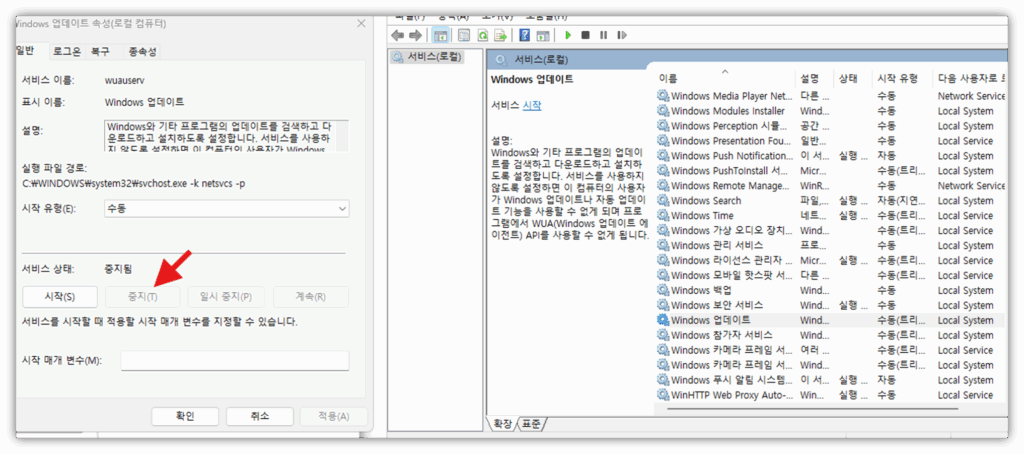The image size is (1024, 454).
Task: Click the gear icon beside Windows Remote Manage...
Action: (x=663, y=186)
